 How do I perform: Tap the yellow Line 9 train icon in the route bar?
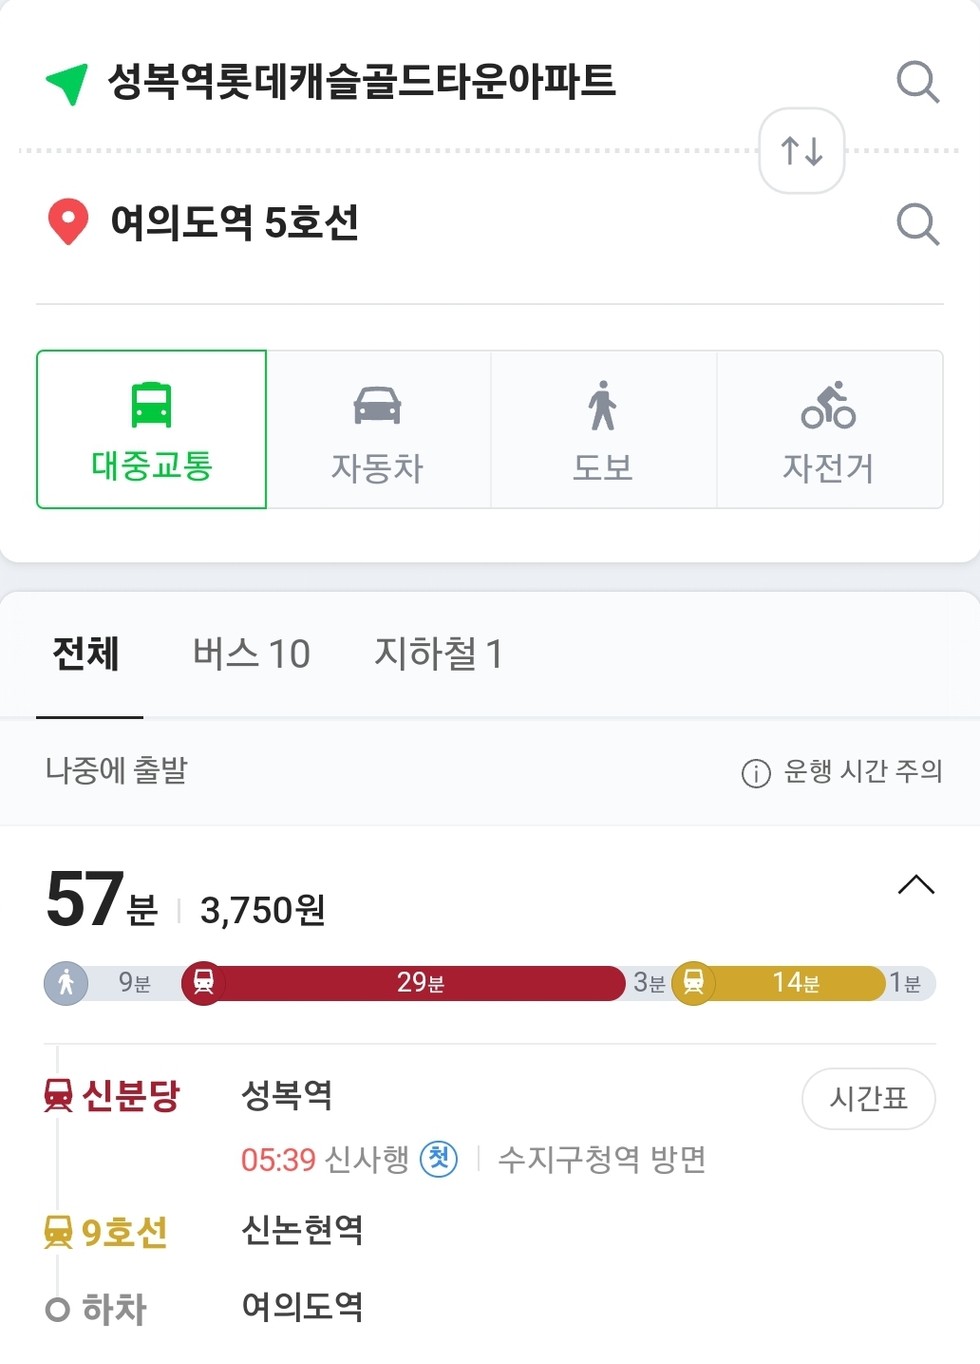(693, 983)
